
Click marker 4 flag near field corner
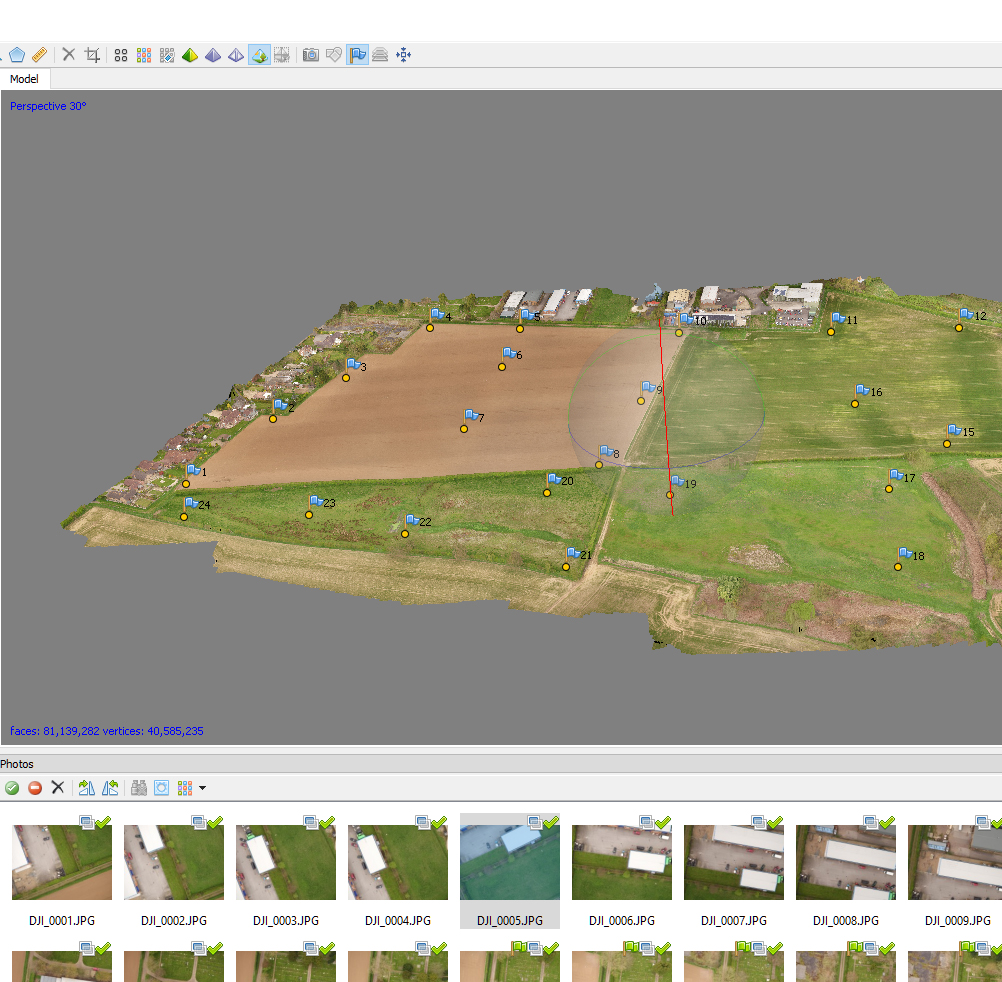tap(437, 314)
